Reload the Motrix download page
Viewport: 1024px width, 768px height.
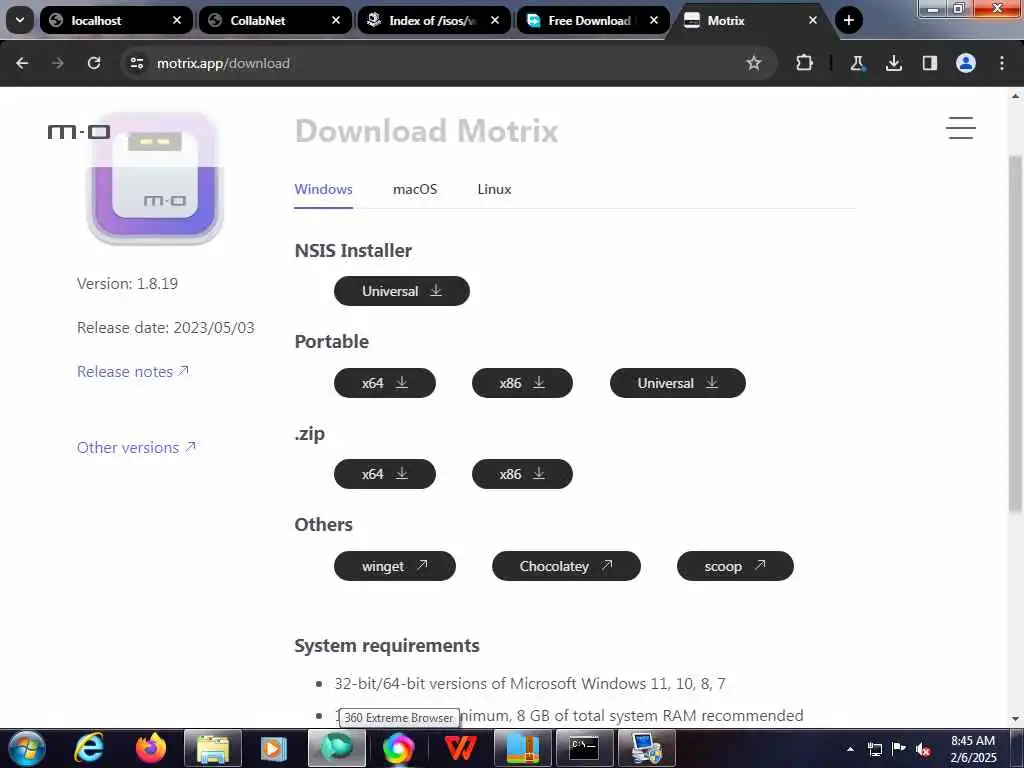click(94, 63)
